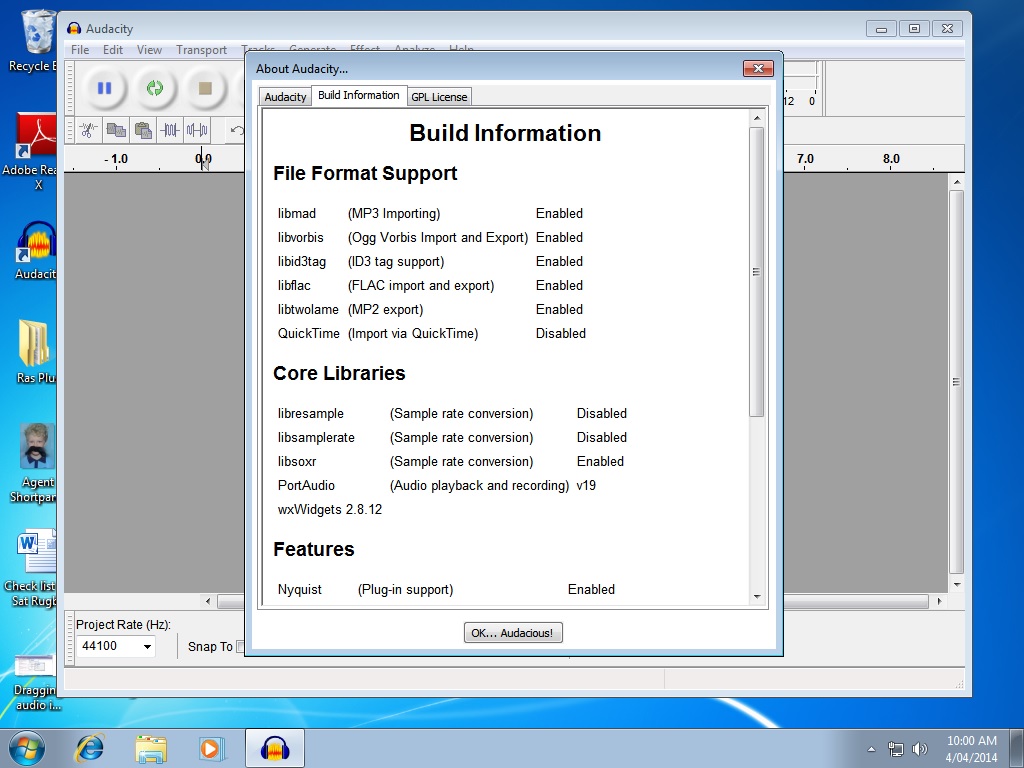Open the Transport menu
Viewport: 1024px width, 768px height.
click(x=201, y=50)
